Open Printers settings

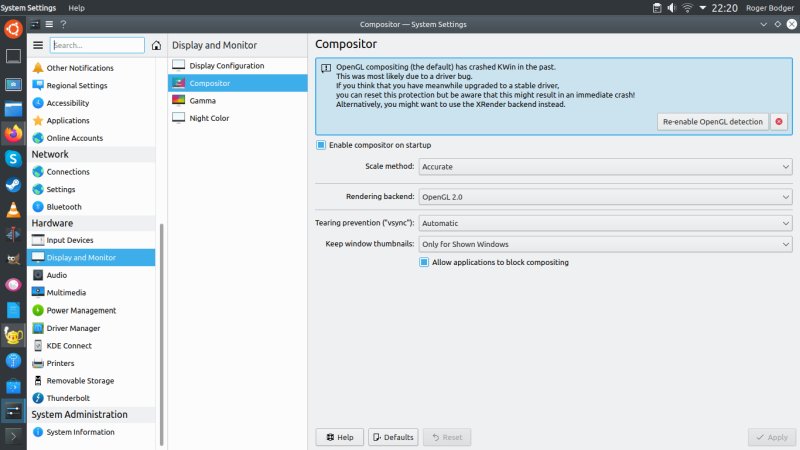pyautogui.click(x=91, y=363)
